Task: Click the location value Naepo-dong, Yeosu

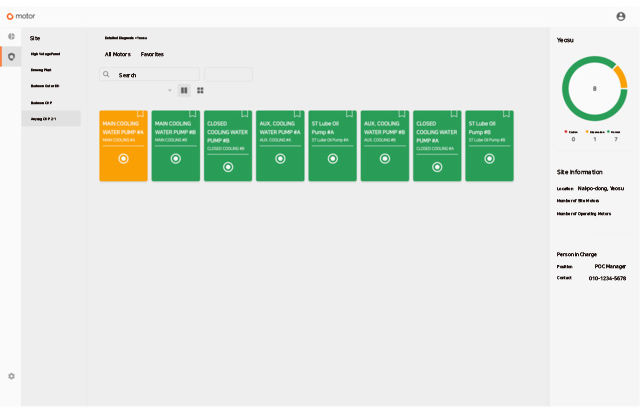Action: [x=601, y=189]
